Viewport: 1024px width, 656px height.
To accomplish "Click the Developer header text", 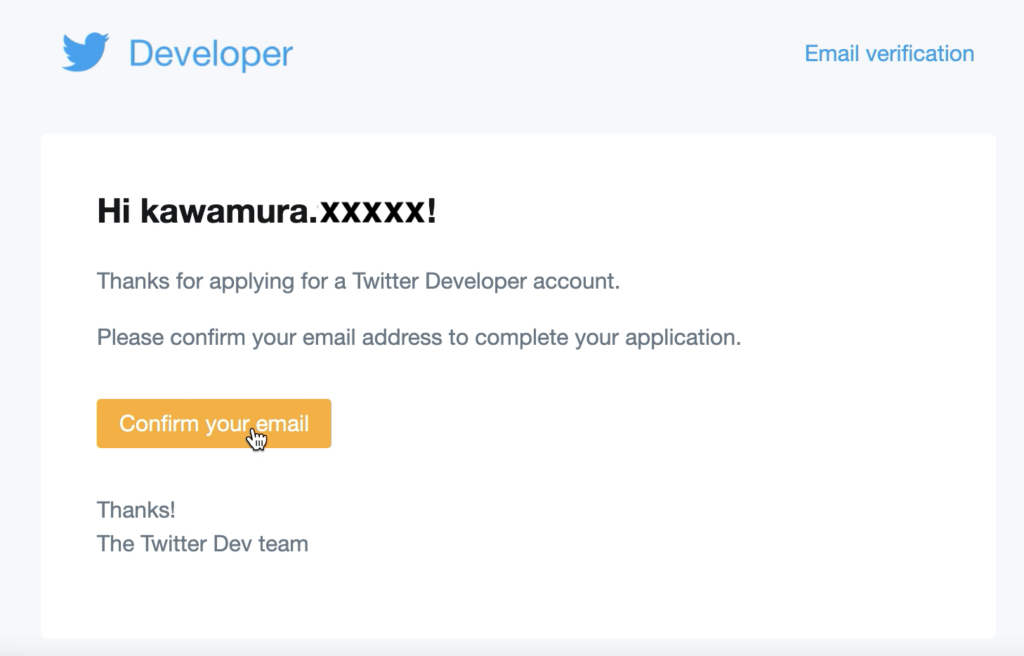I will coord(211,54).
